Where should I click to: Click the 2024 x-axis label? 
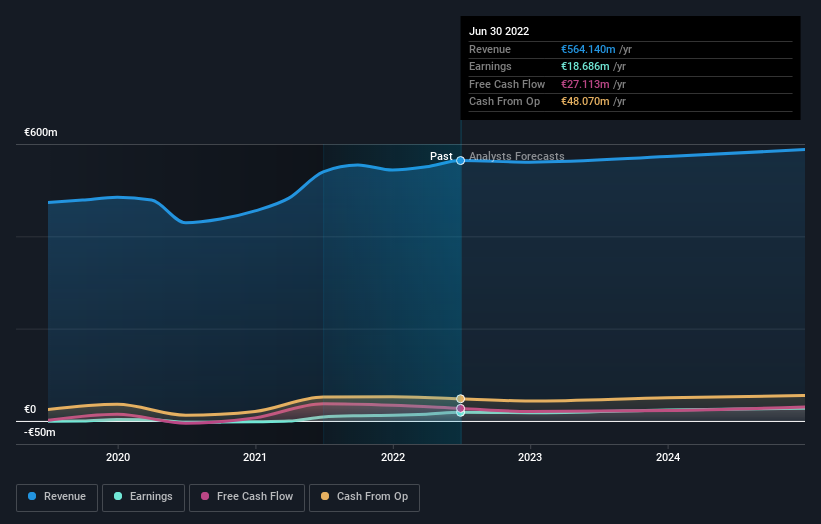pyautogui.click(x=668, y=457)
